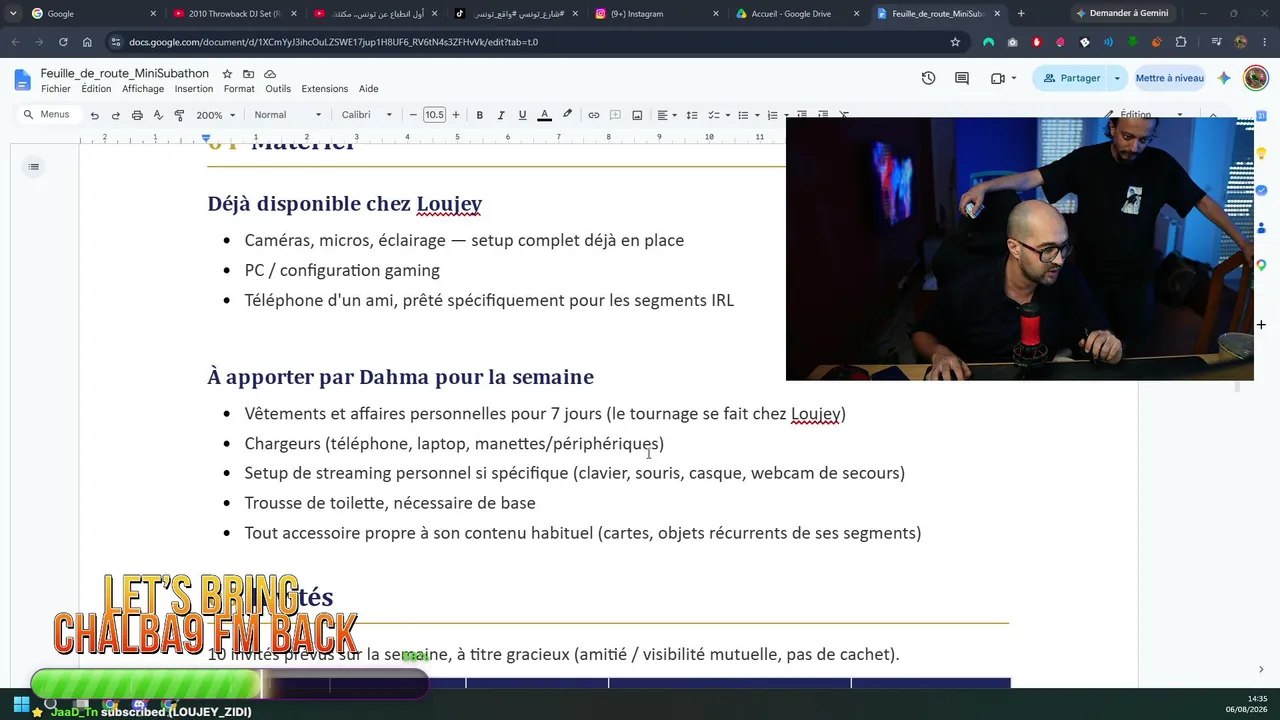The height and width of the screenshot is (720, 1280).
Task: Run spelling and grammar check
Action: coord(158,115)
